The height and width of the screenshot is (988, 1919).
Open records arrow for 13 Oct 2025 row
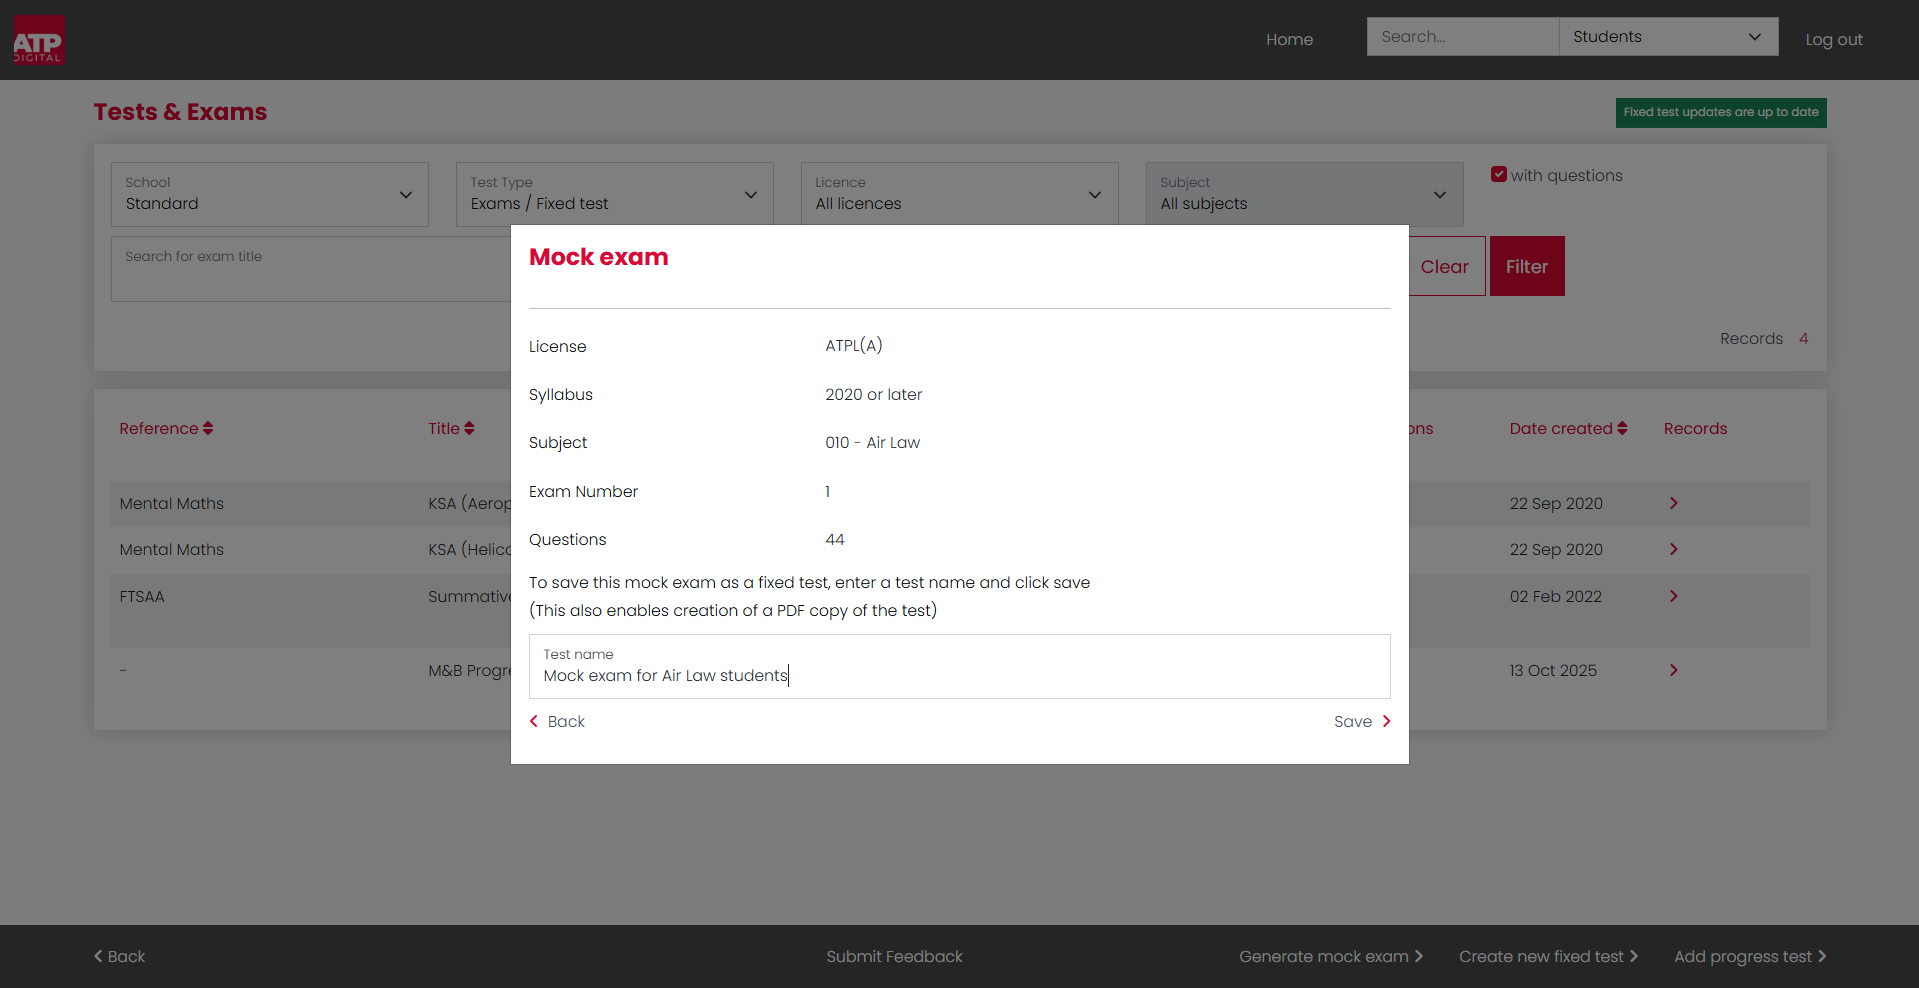[x=1673, y=670]
